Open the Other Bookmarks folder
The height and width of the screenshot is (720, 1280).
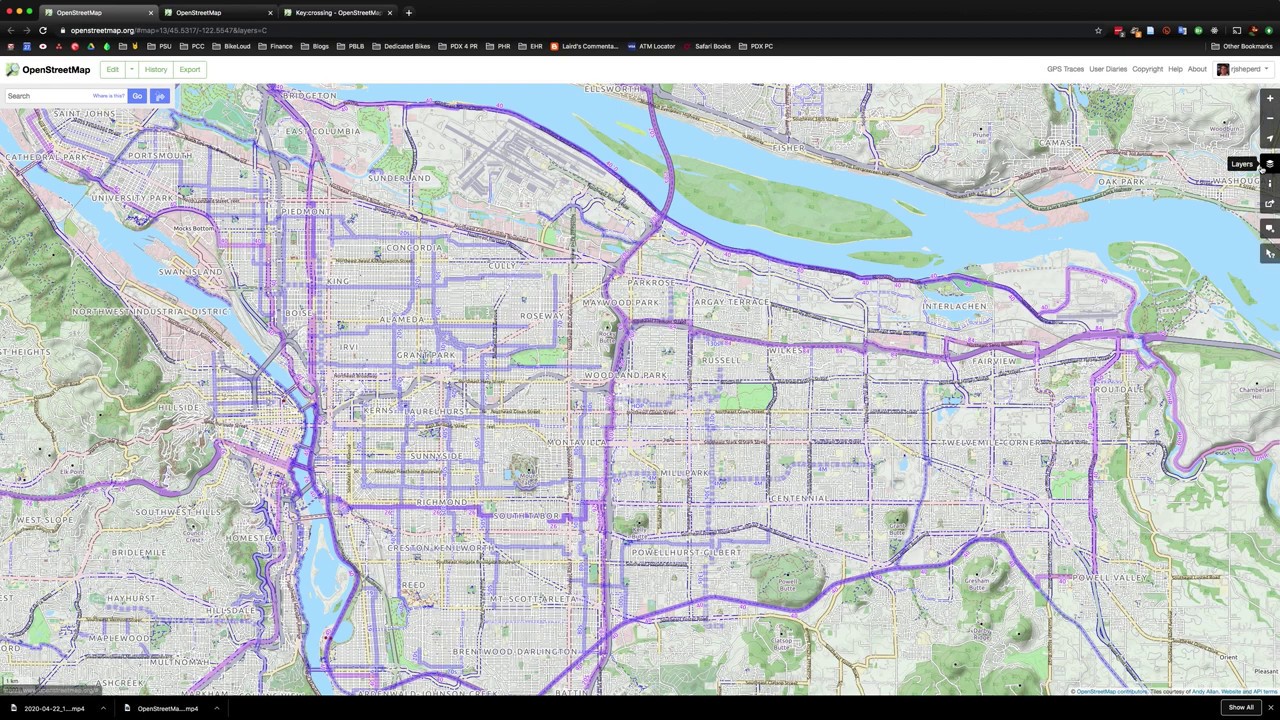click(1241, 46)
